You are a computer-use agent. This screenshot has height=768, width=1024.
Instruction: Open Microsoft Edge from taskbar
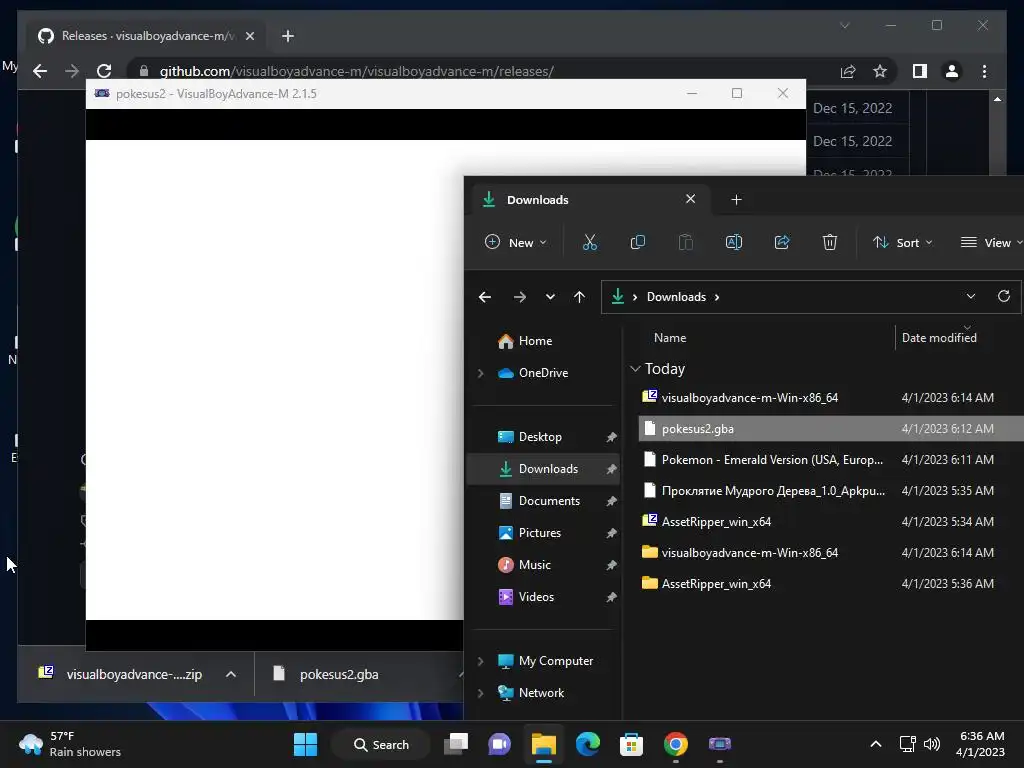coord(588,744)
